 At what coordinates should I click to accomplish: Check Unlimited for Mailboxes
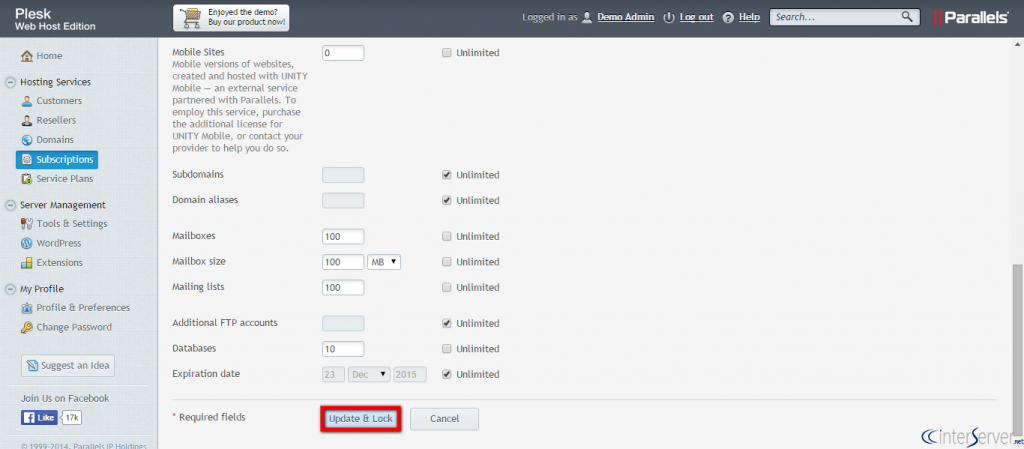pyautogui.click(x=447, y=236)
